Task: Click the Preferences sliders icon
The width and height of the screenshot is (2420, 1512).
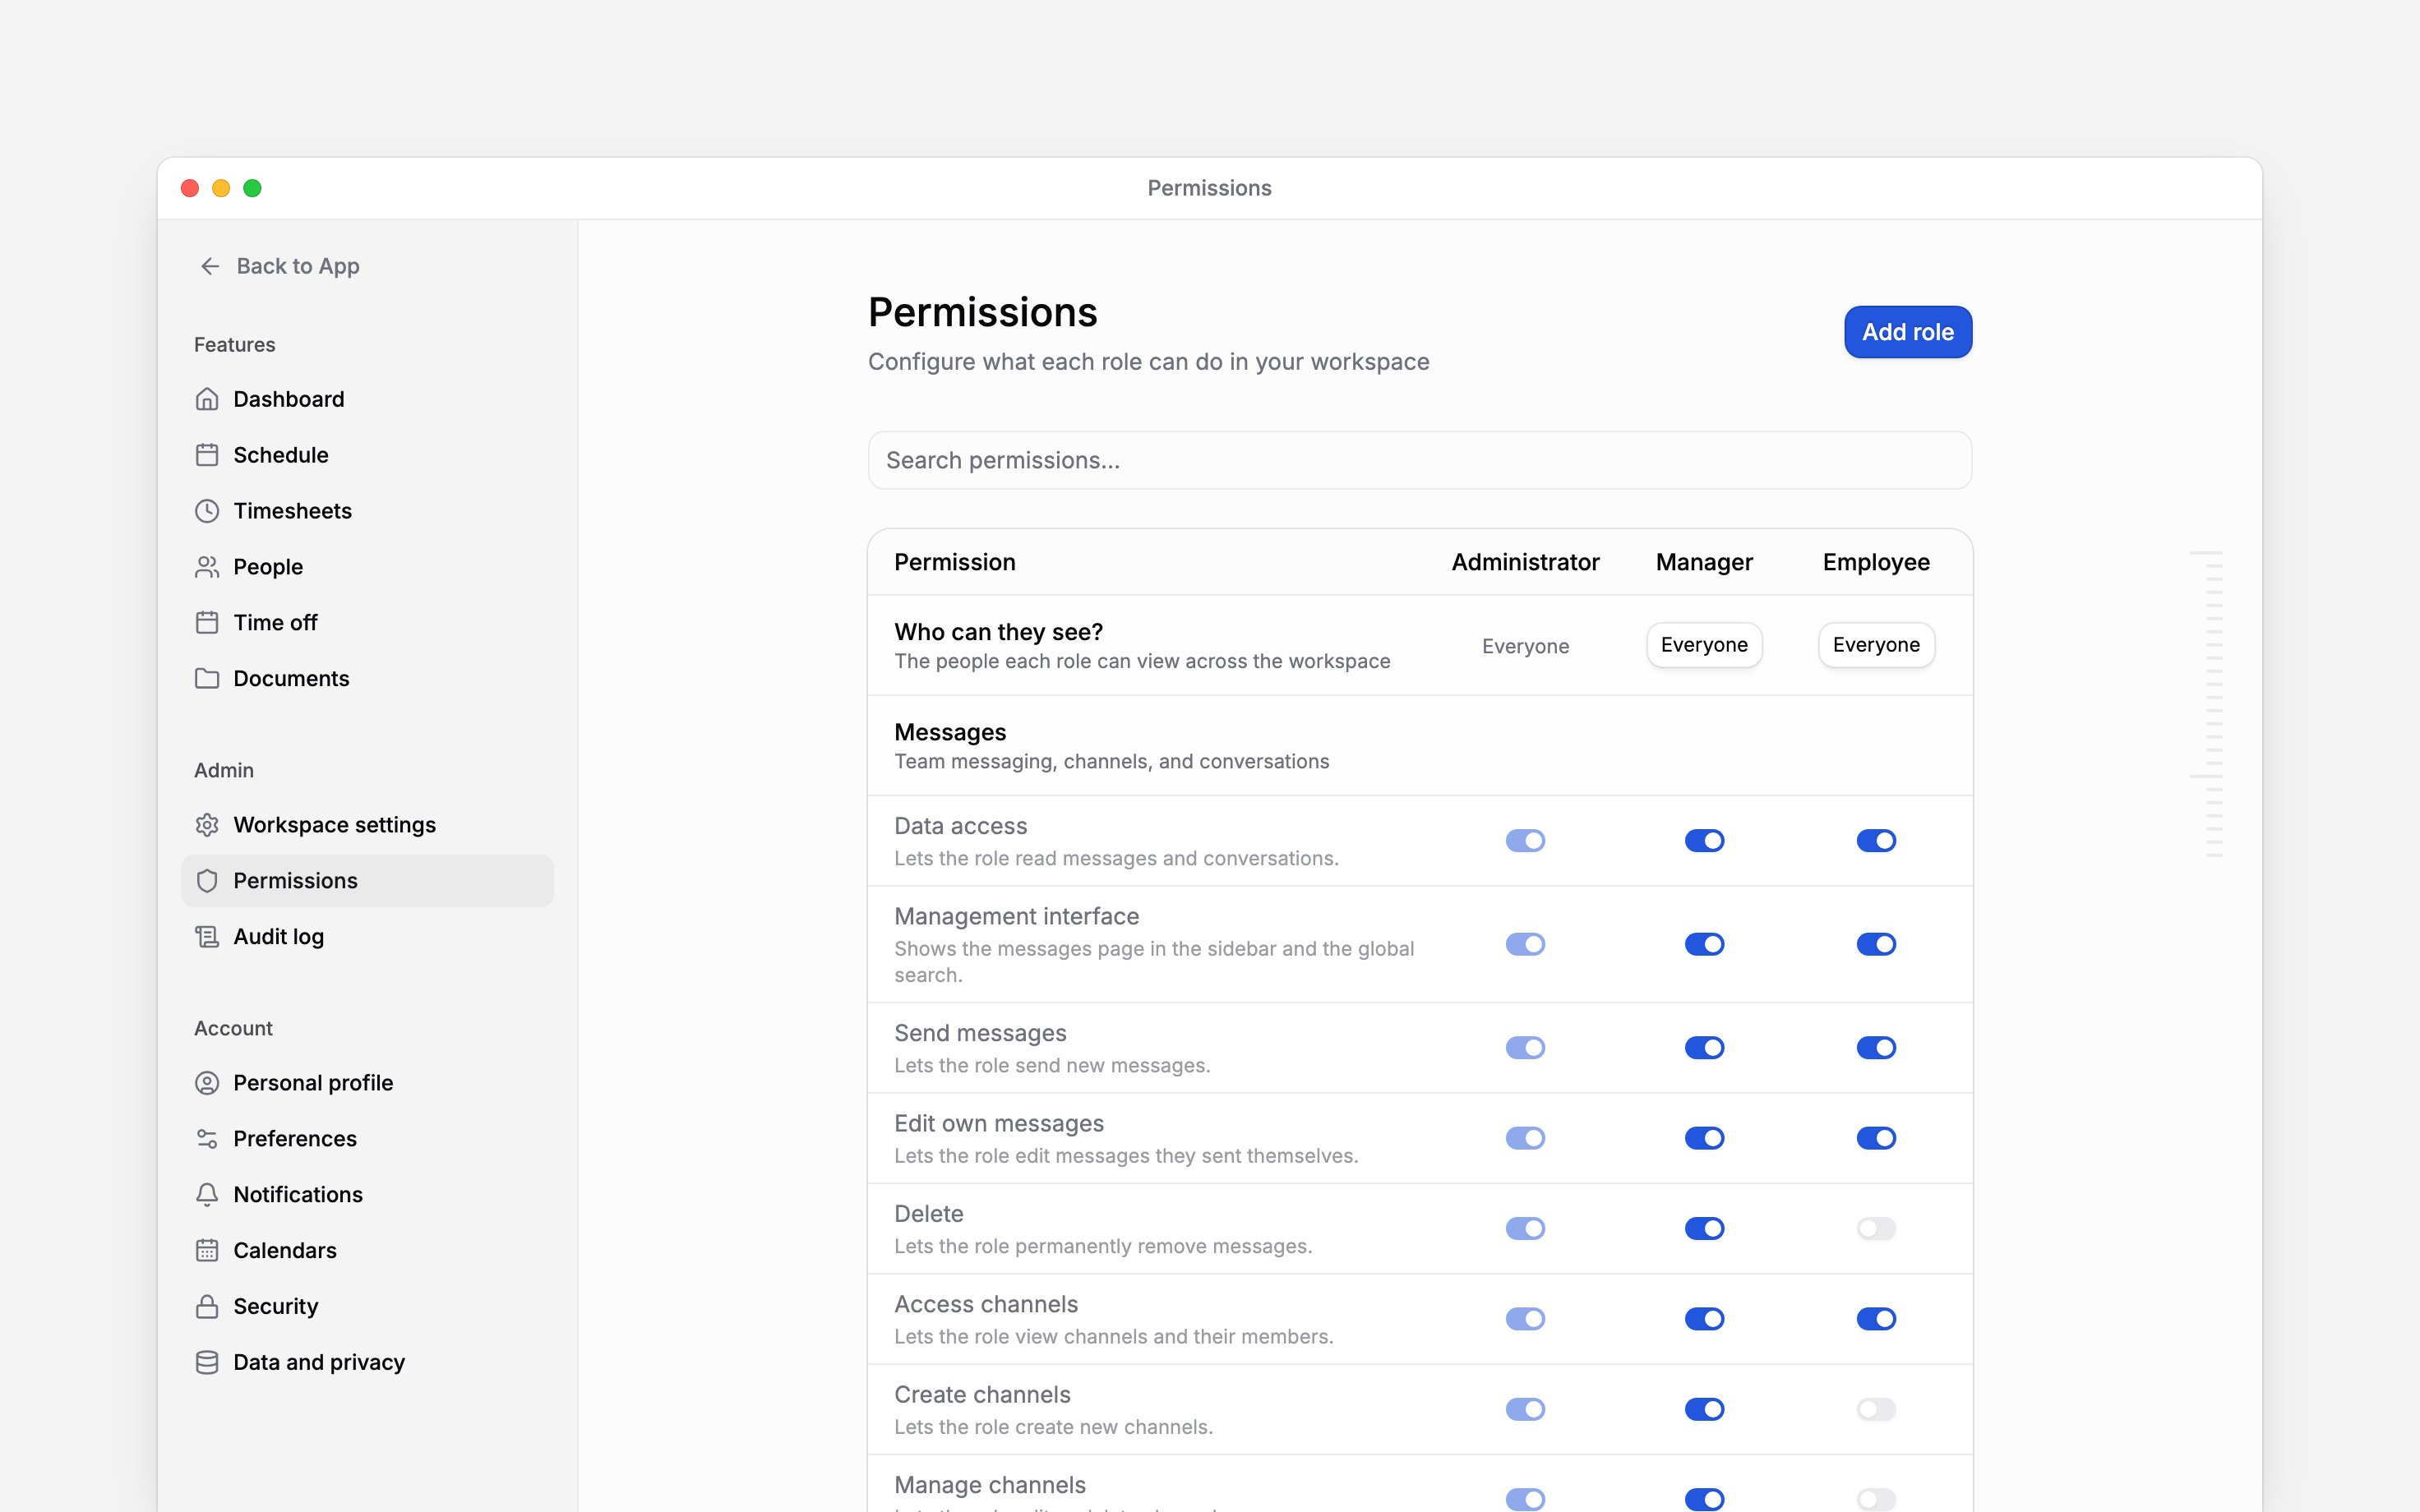Action: [207, 1139]
